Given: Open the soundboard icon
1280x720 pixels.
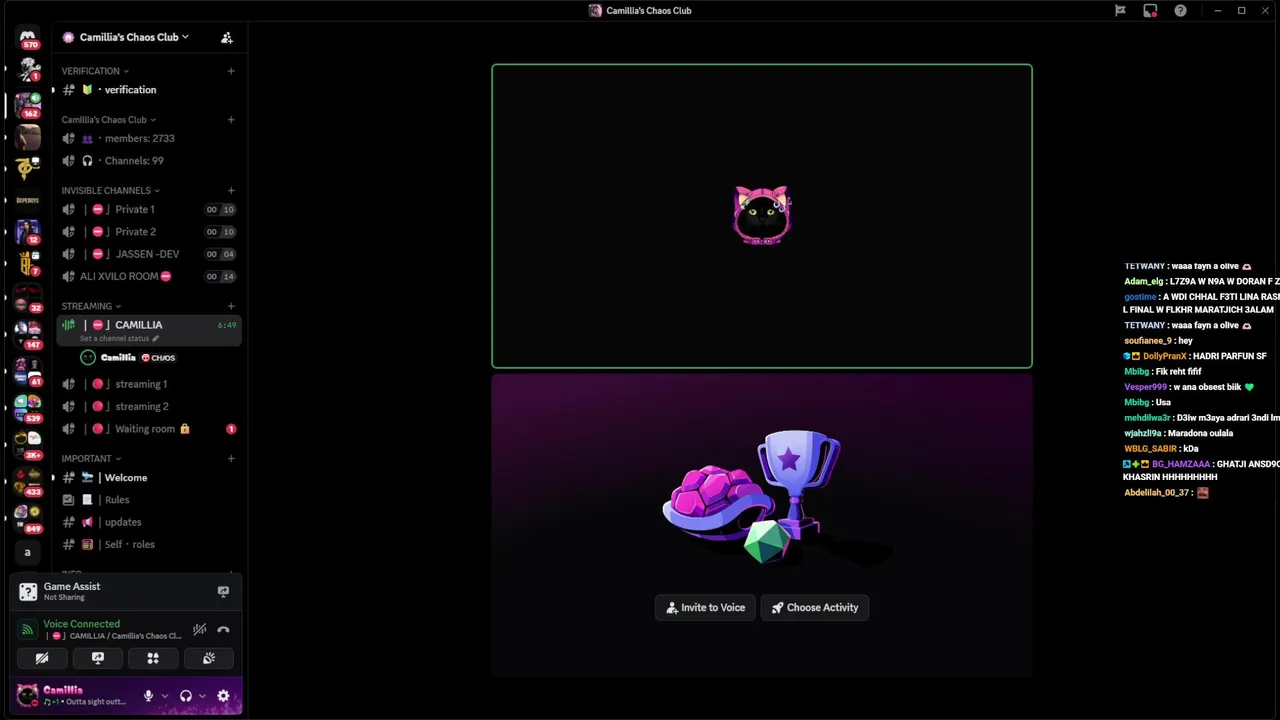Looking at the screenshot, I should [x=209, y=658].
